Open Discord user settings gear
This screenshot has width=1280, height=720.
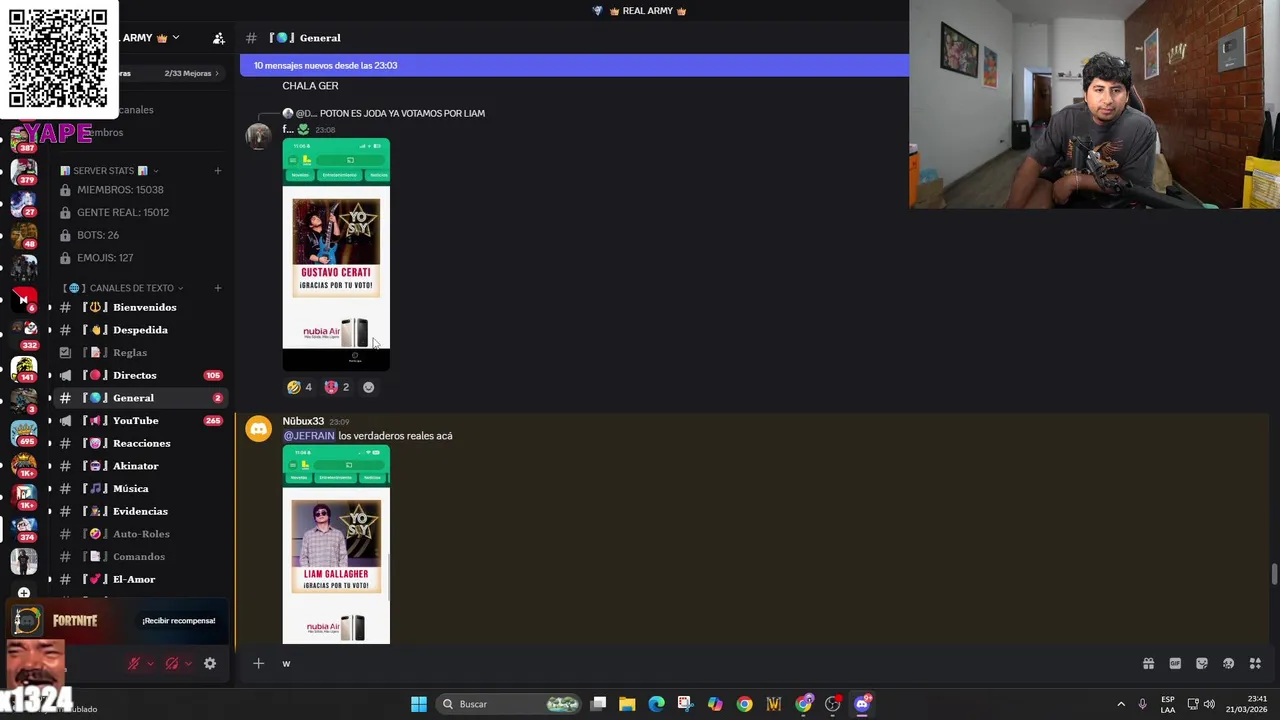coord(210,663)
